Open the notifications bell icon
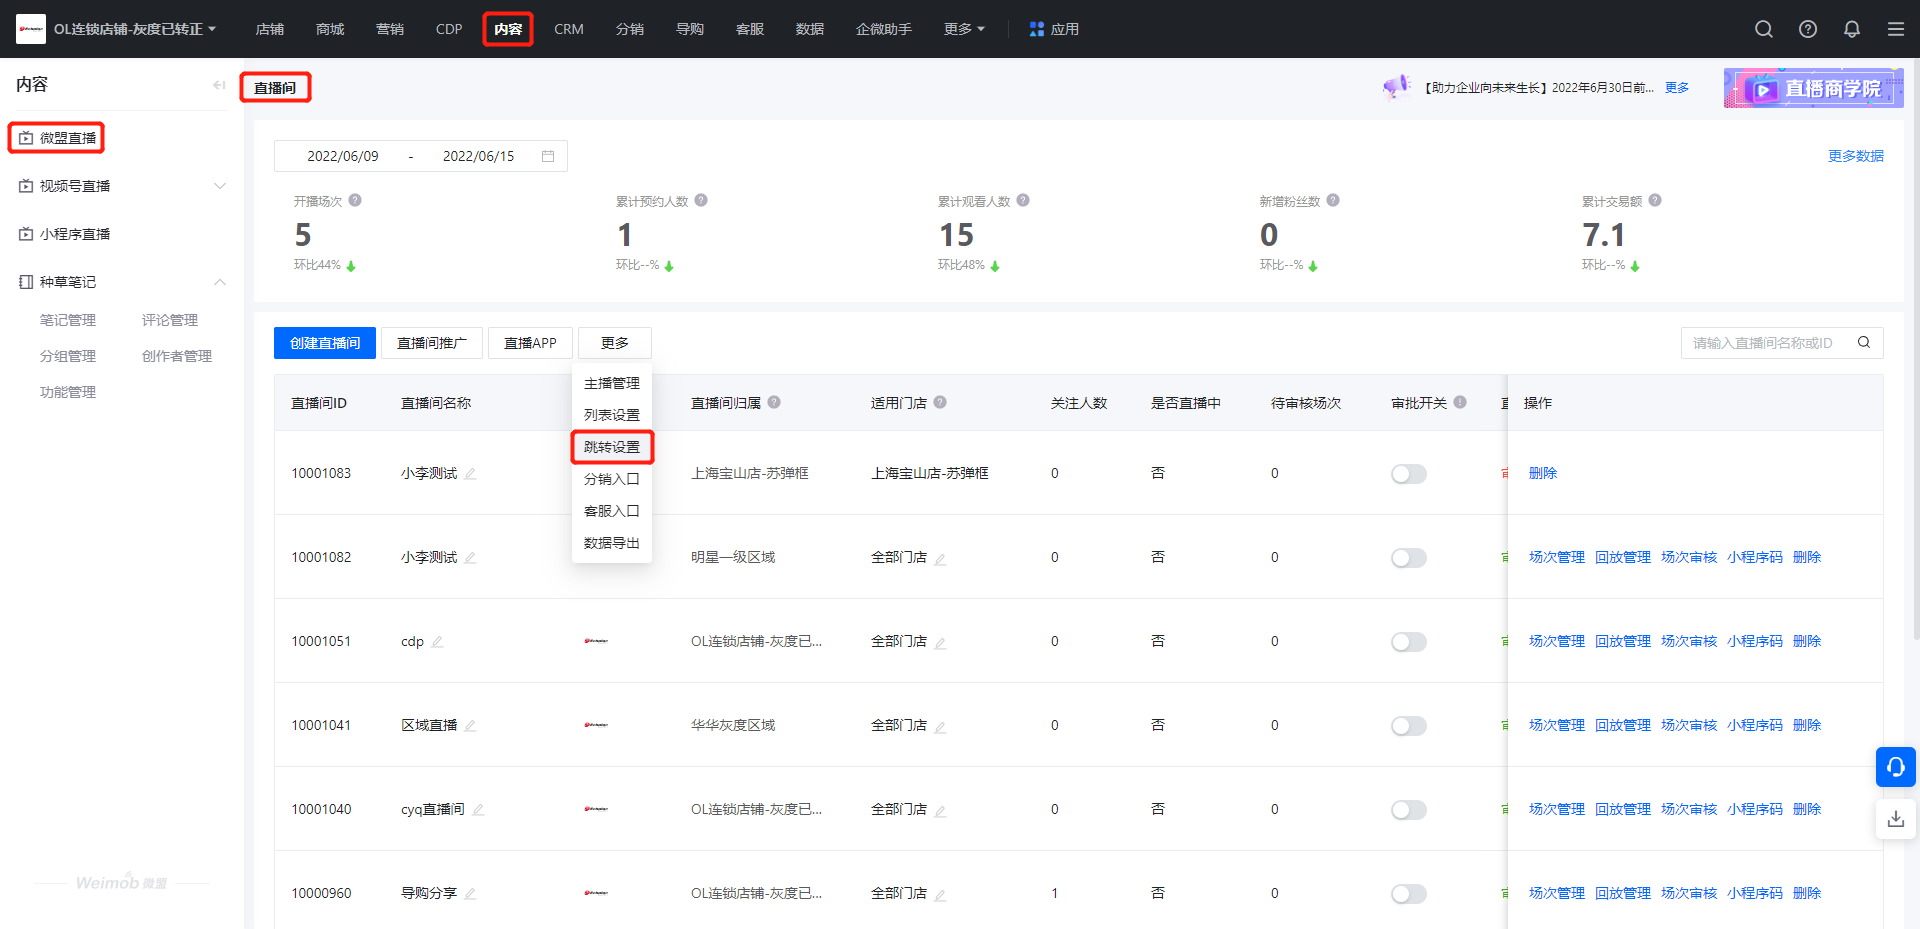 (x=1852, y=29)
